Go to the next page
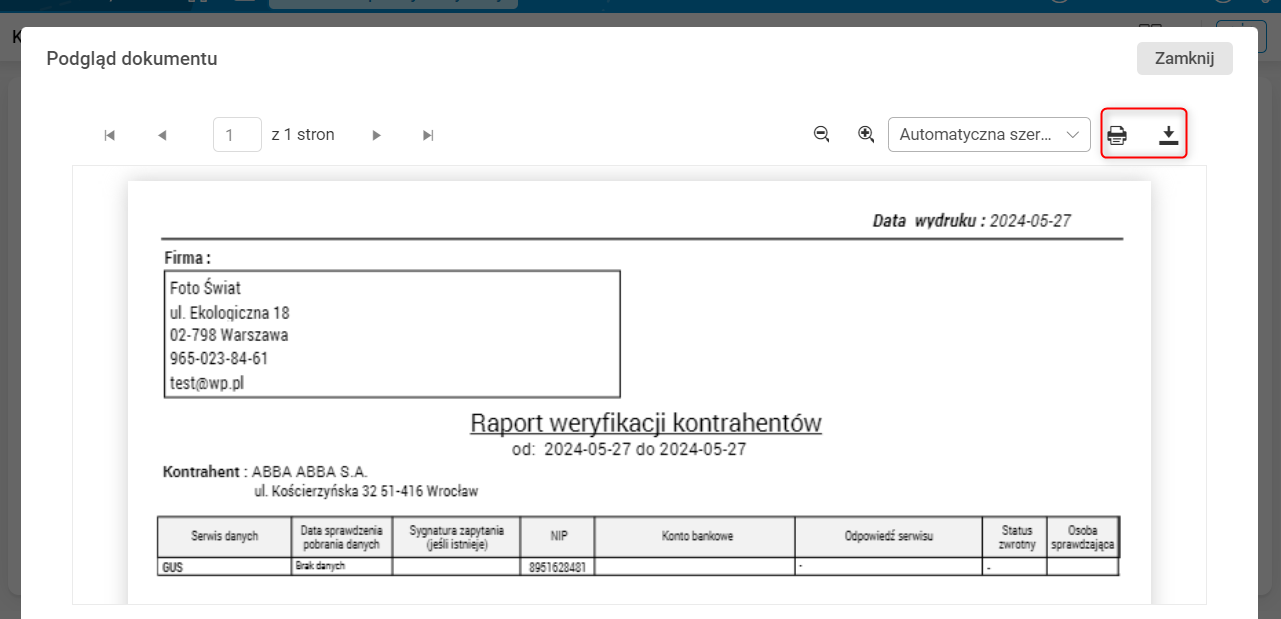 pos(376,134)
